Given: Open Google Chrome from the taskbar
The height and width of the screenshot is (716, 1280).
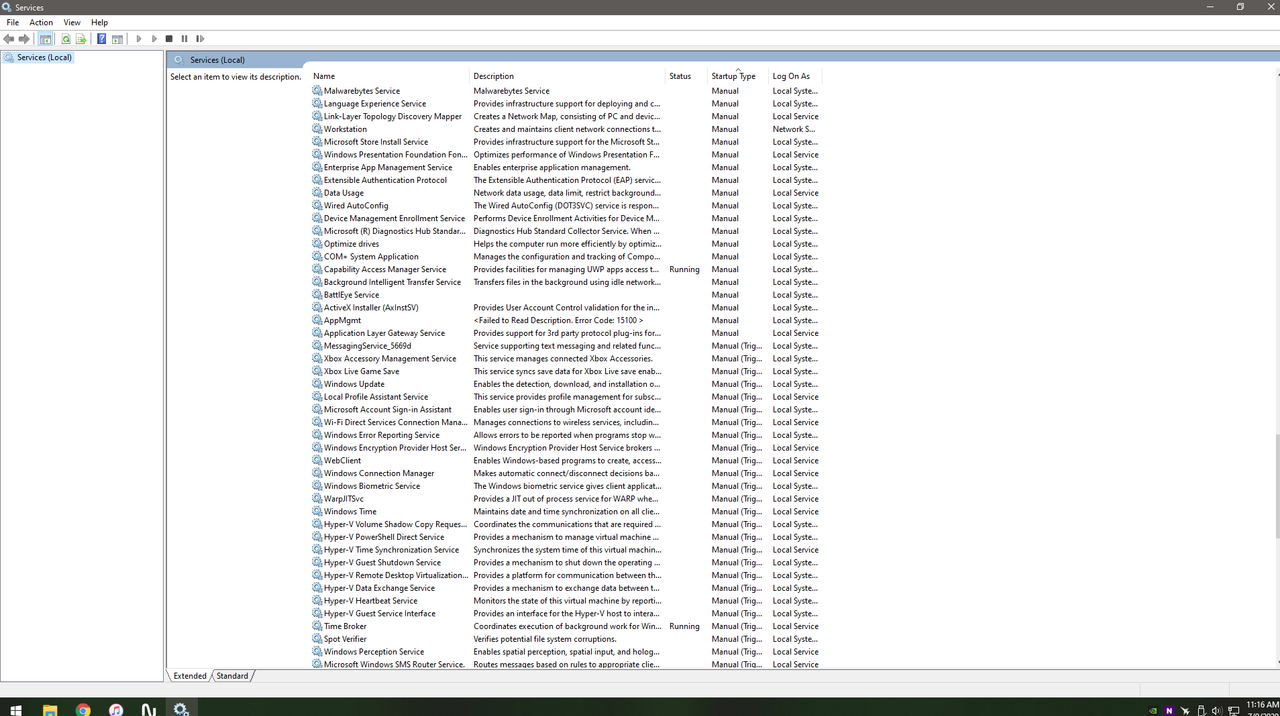Looking at the screenshot, I should click(x=83, y=710).
